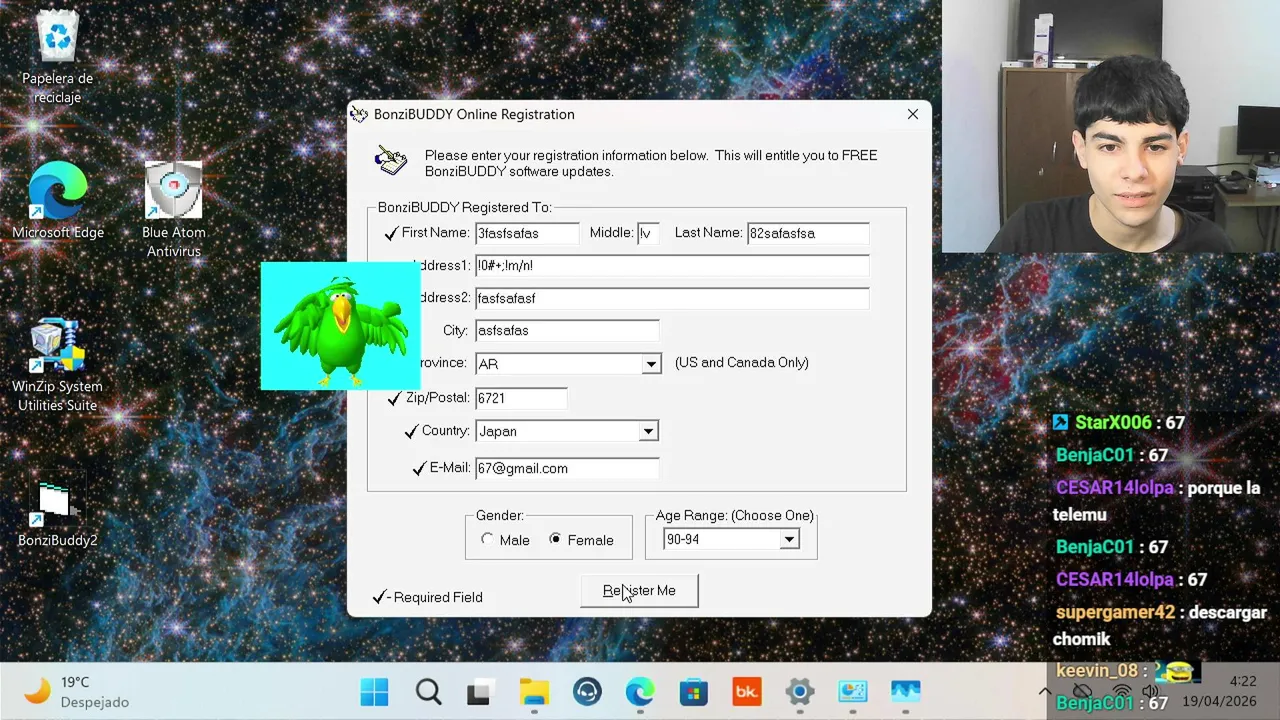Click the "BonziBUDDY Registered To:" group label
Viewport: 1280px width, 720px height.
(x=464, y=207)
